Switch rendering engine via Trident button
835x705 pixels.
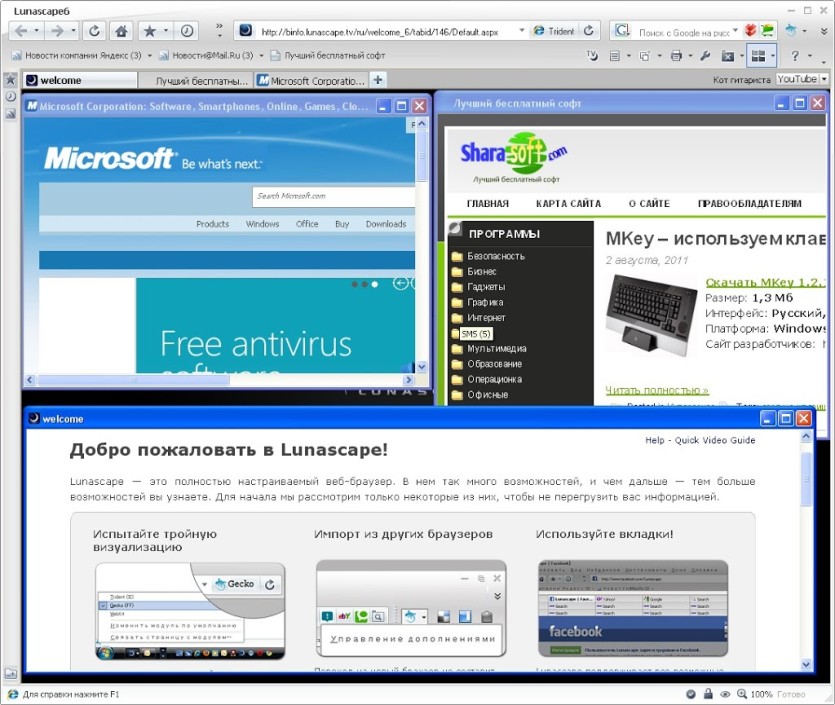[x=554, y=31]
